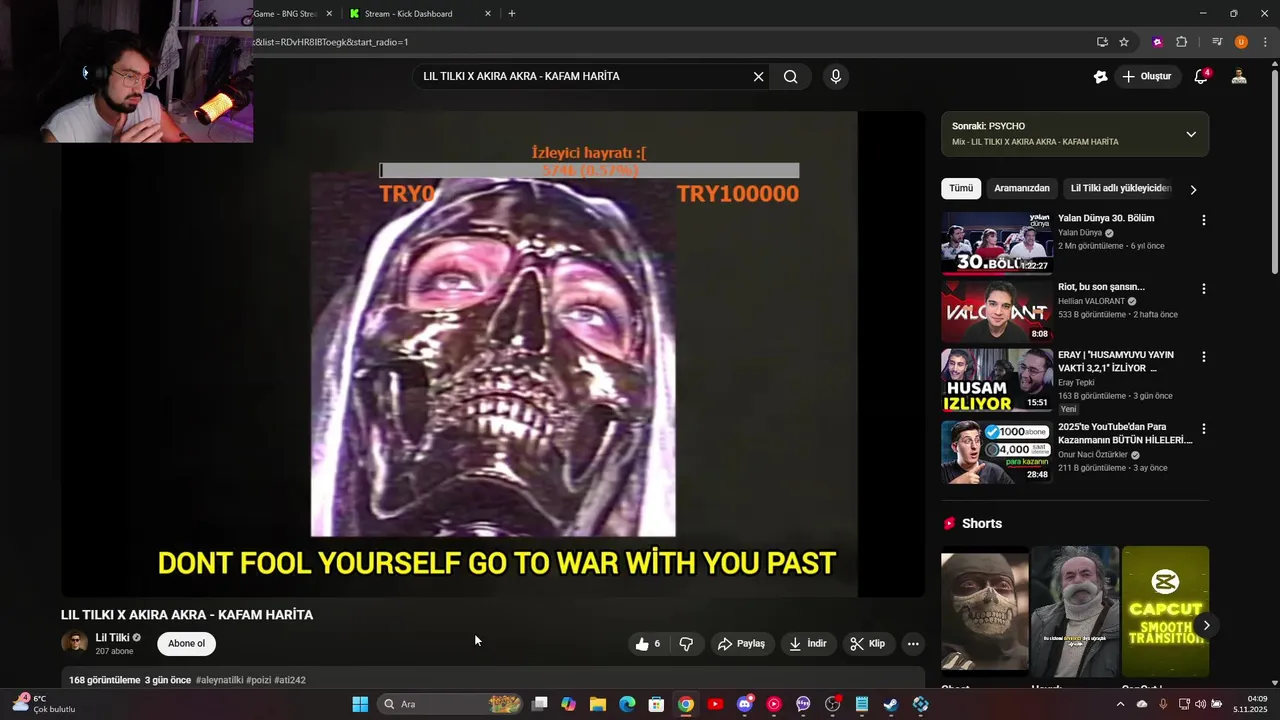Click the Windows taskbar search box

(450, 704)
